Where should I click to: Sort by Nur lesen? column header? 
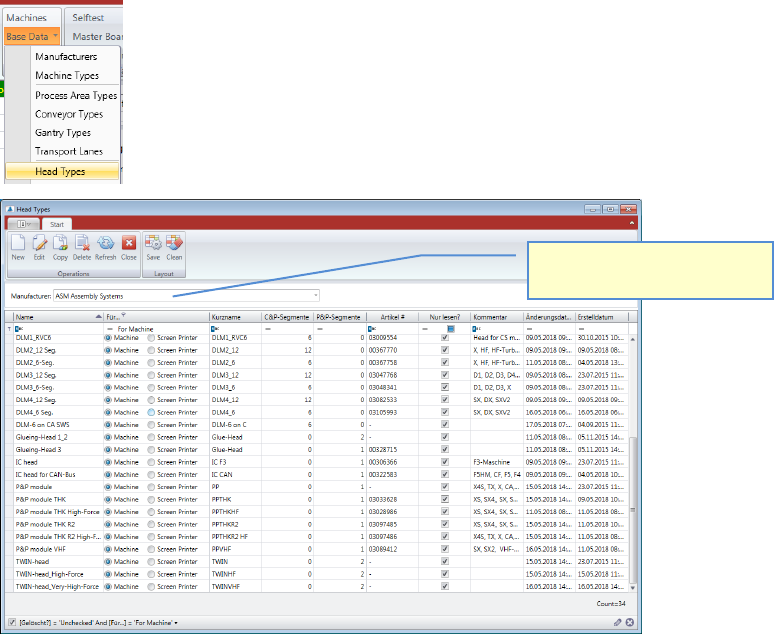[x=445, y=317]
